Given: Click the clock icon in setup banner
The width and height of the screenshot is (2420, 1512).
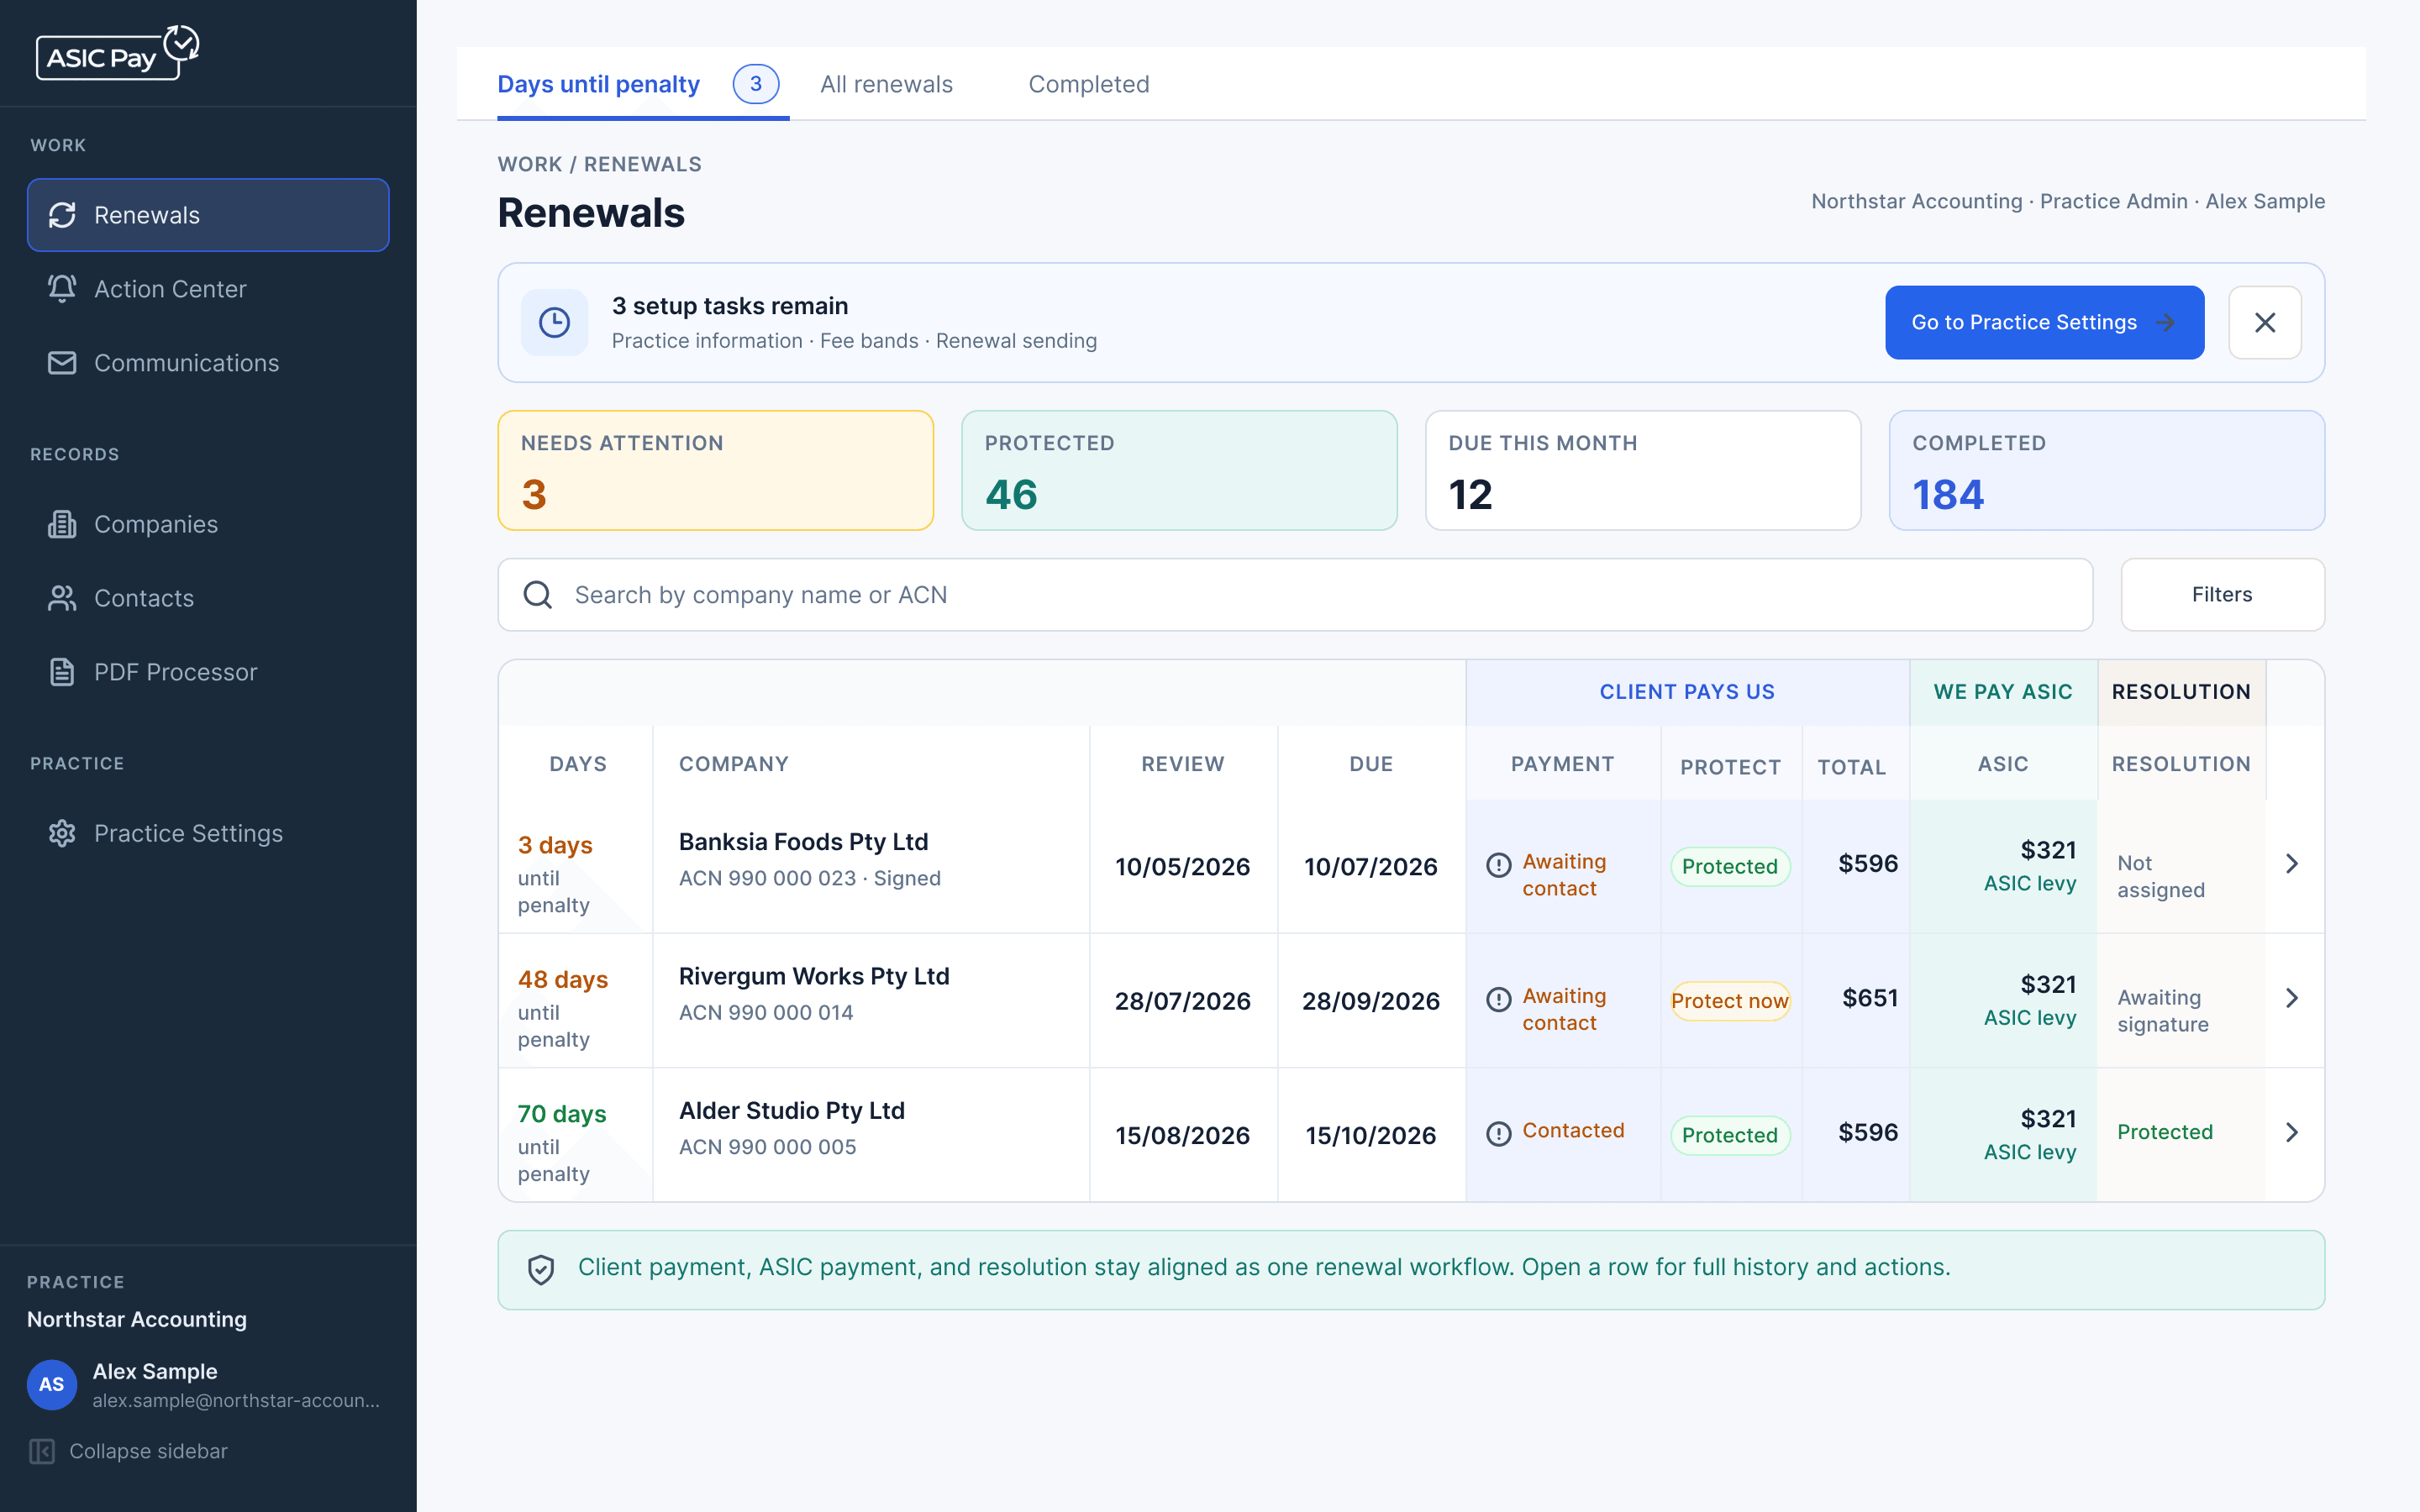Looking at the screenshot, I should [x=554, y=322].
